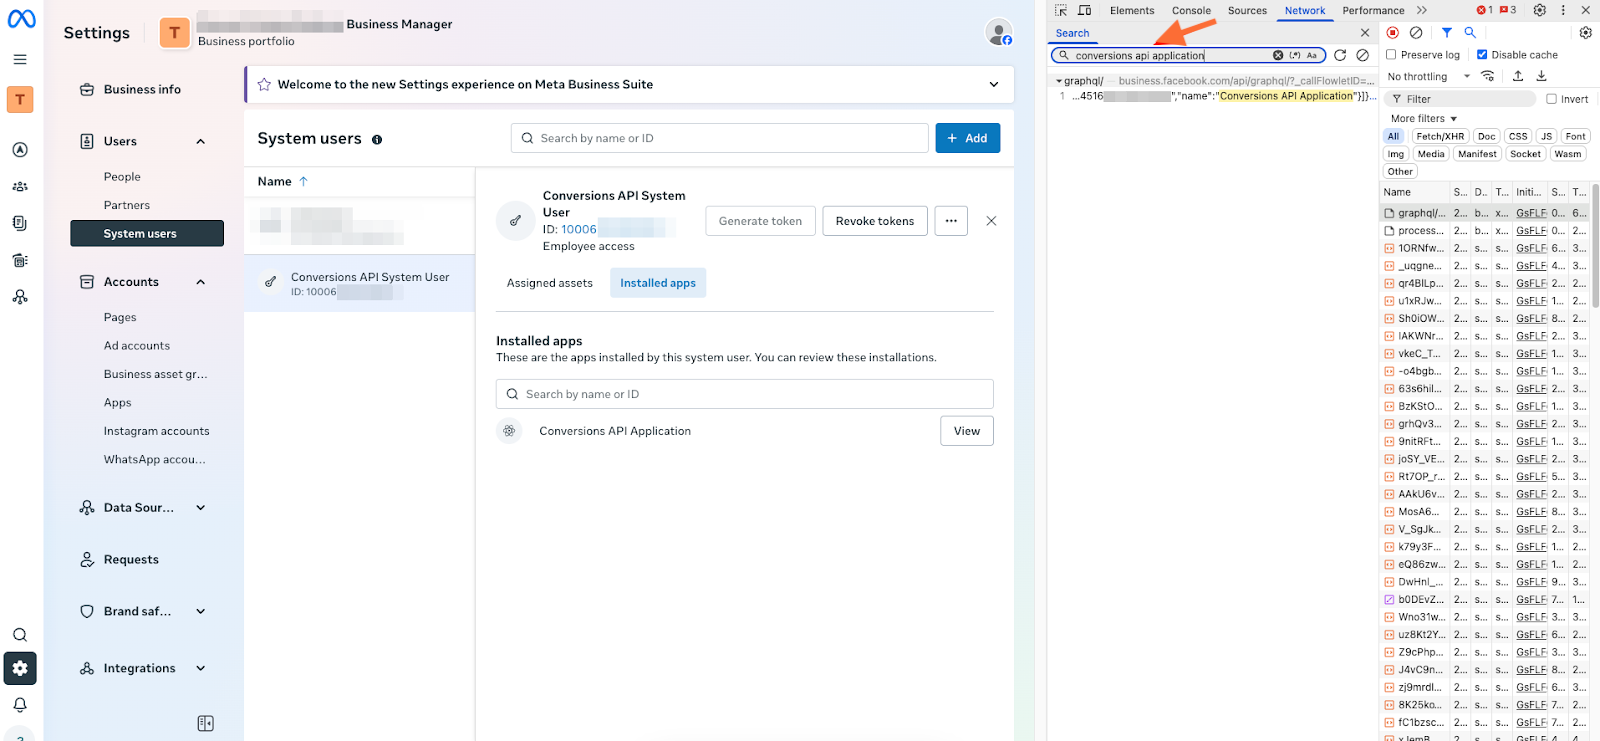Open info icon next to System users

(x=377, y=140)
